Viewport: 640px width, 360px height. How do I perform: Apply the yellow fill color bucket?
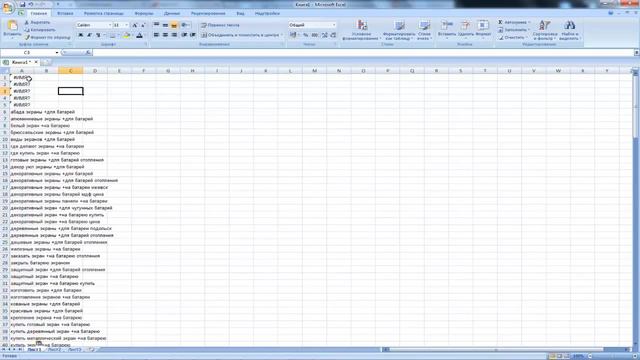click(x=127, y=36)
